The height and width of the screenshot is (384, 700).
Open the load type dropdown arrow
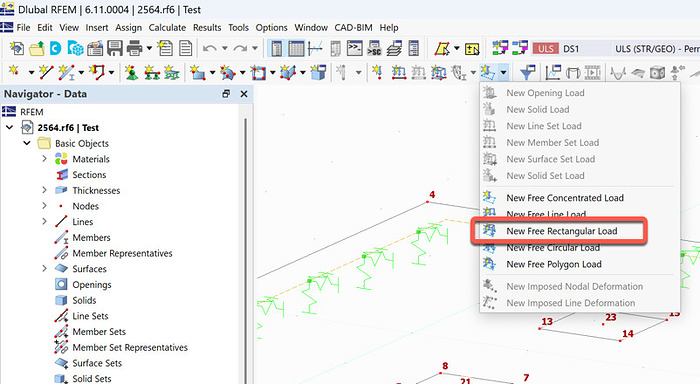504,72
